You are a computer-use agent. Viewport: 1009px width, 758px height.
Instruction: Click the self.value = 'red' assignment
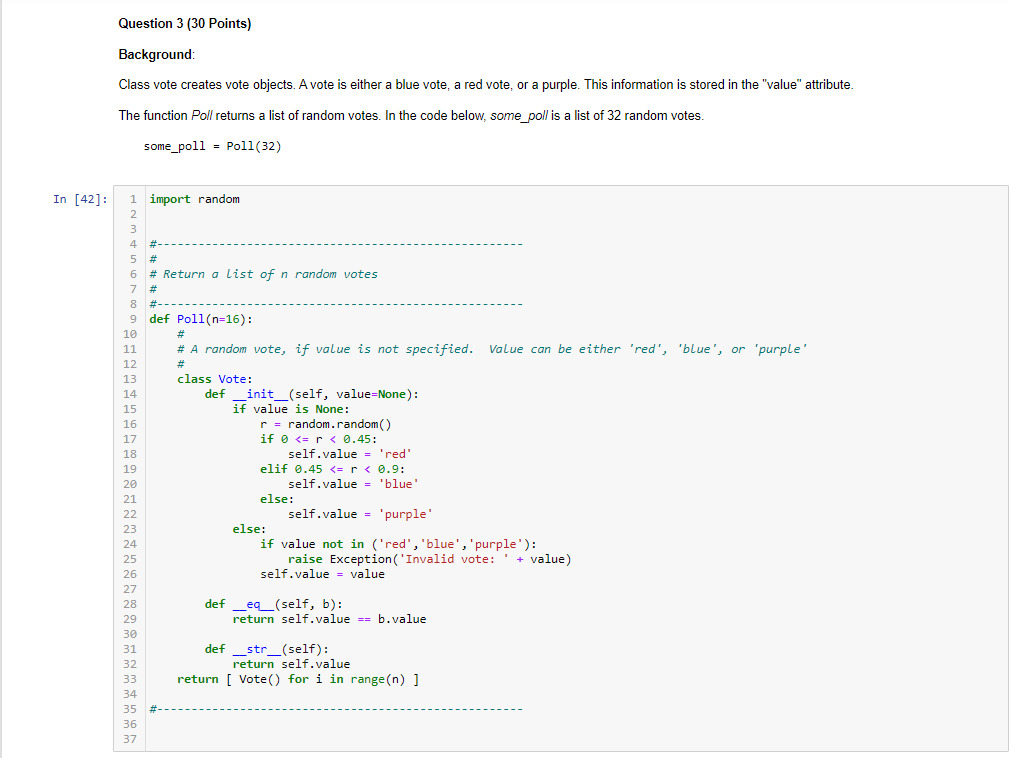tap(350, 454)
